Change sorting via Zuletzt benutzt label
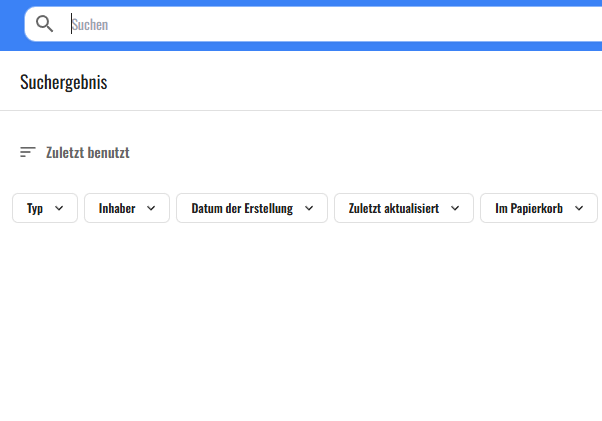Image resolution: width=602 pixels, height=421 pixels. [x=88, y=153]
